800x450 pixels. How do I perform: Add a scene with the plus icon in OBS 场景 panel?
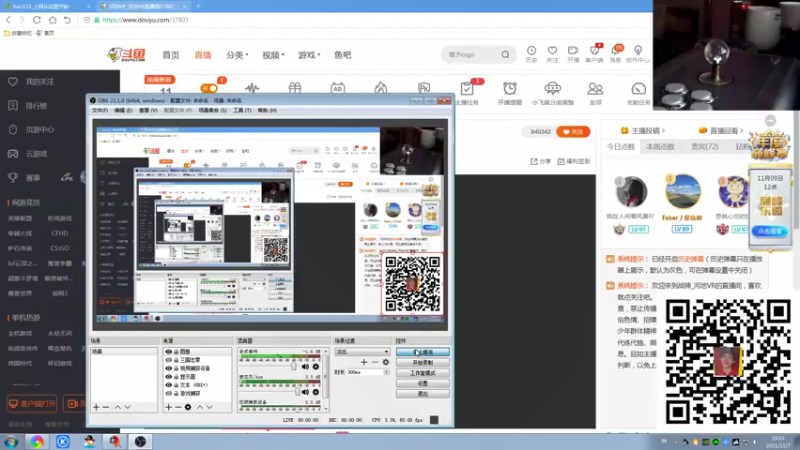pyautogui.click(x=96, y=407)
